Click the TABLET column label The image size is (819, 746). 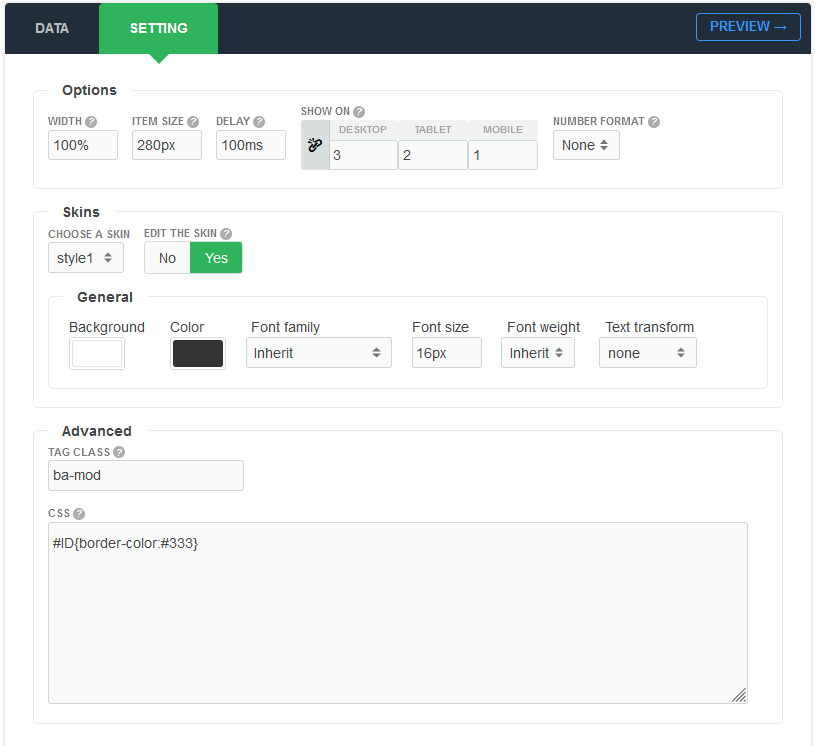pyautogui.click(x=433, y=130)
